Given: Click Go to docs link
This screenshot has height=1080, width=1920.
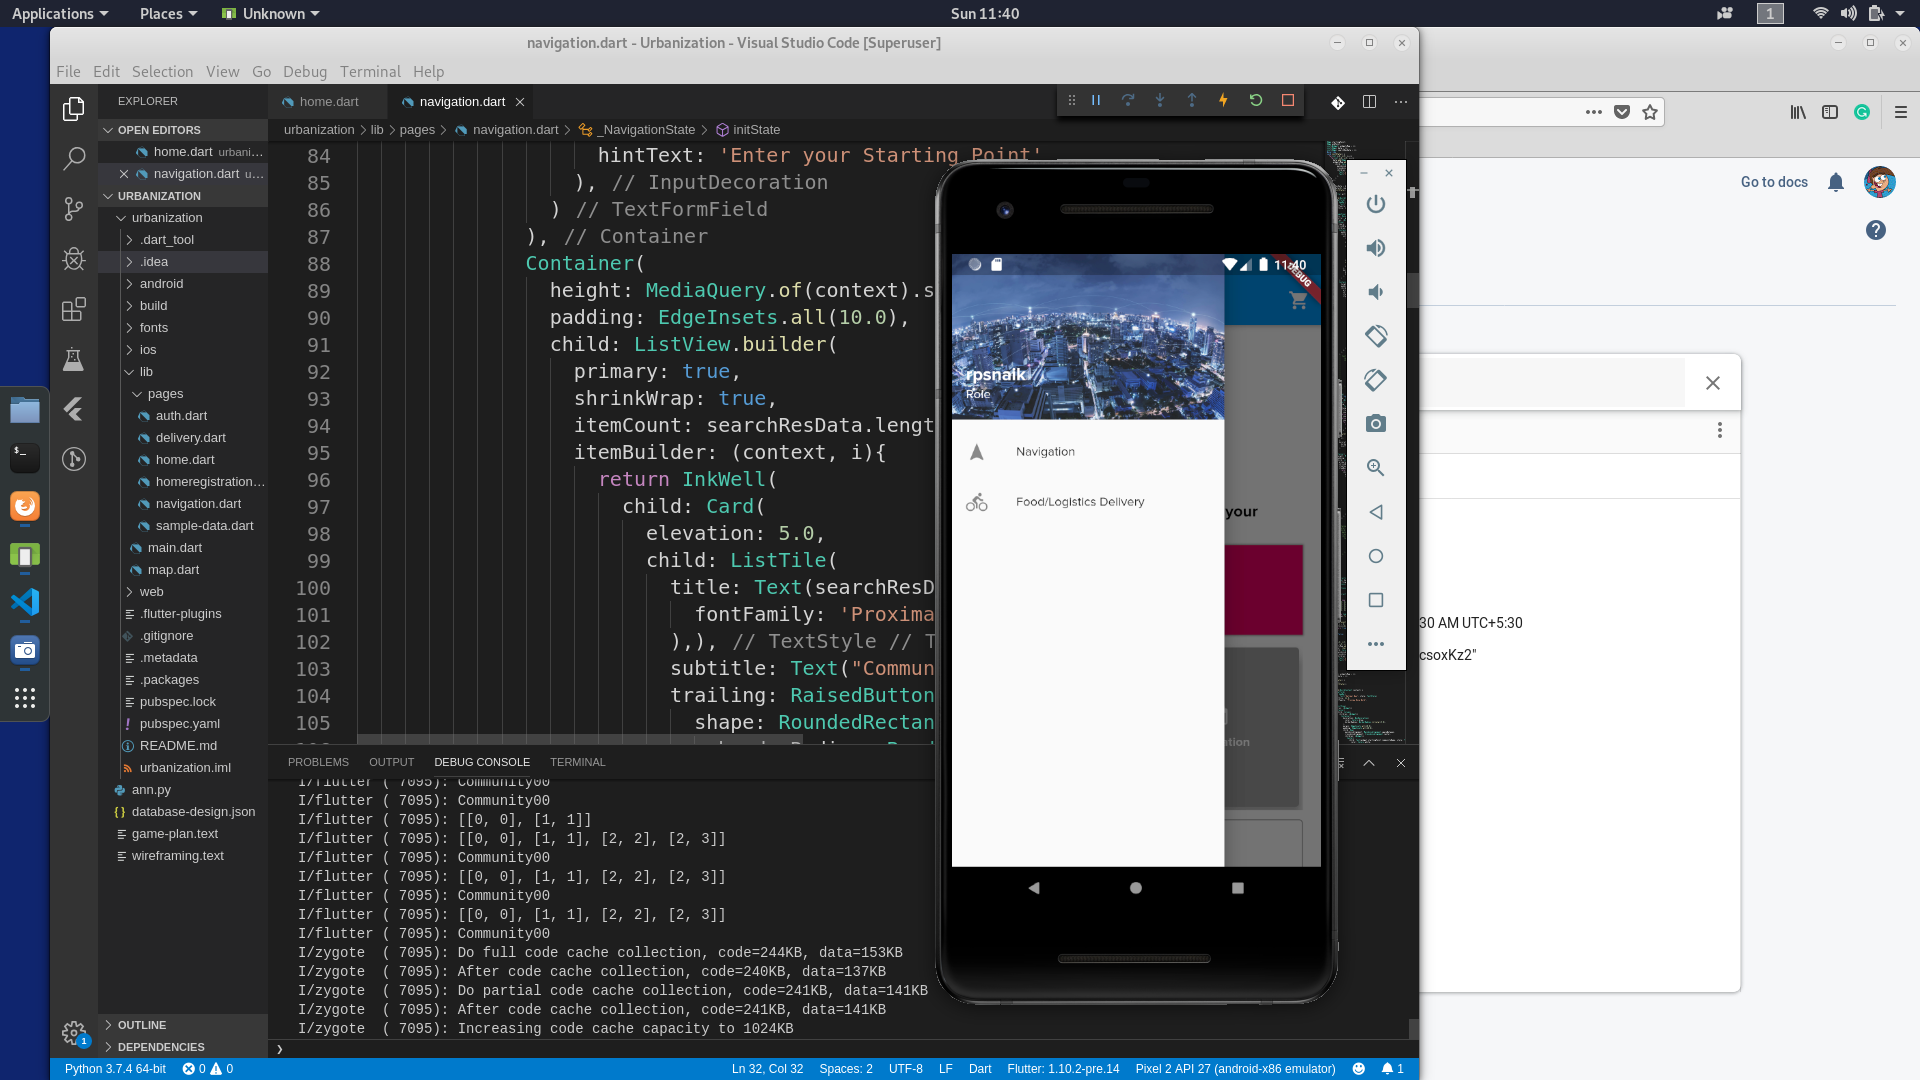Looking at the screenshot, I should point(1774,182).
